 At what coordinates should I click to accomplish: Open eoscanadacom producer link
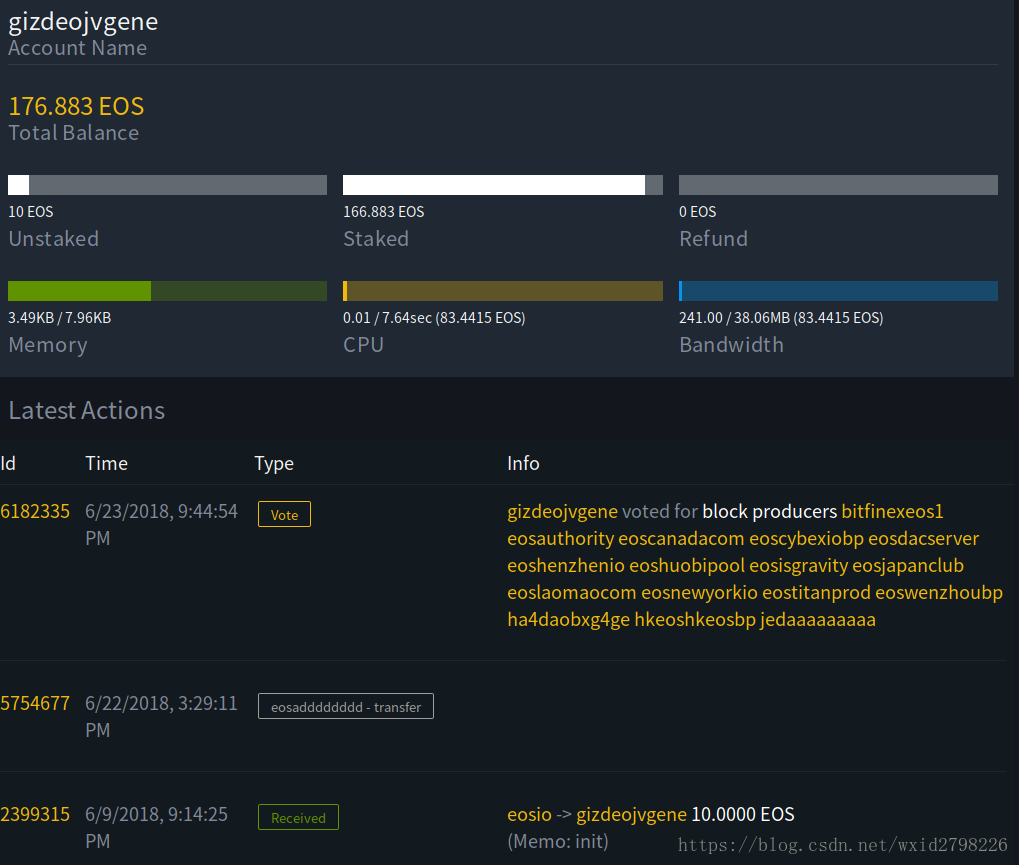click(681, 539)
